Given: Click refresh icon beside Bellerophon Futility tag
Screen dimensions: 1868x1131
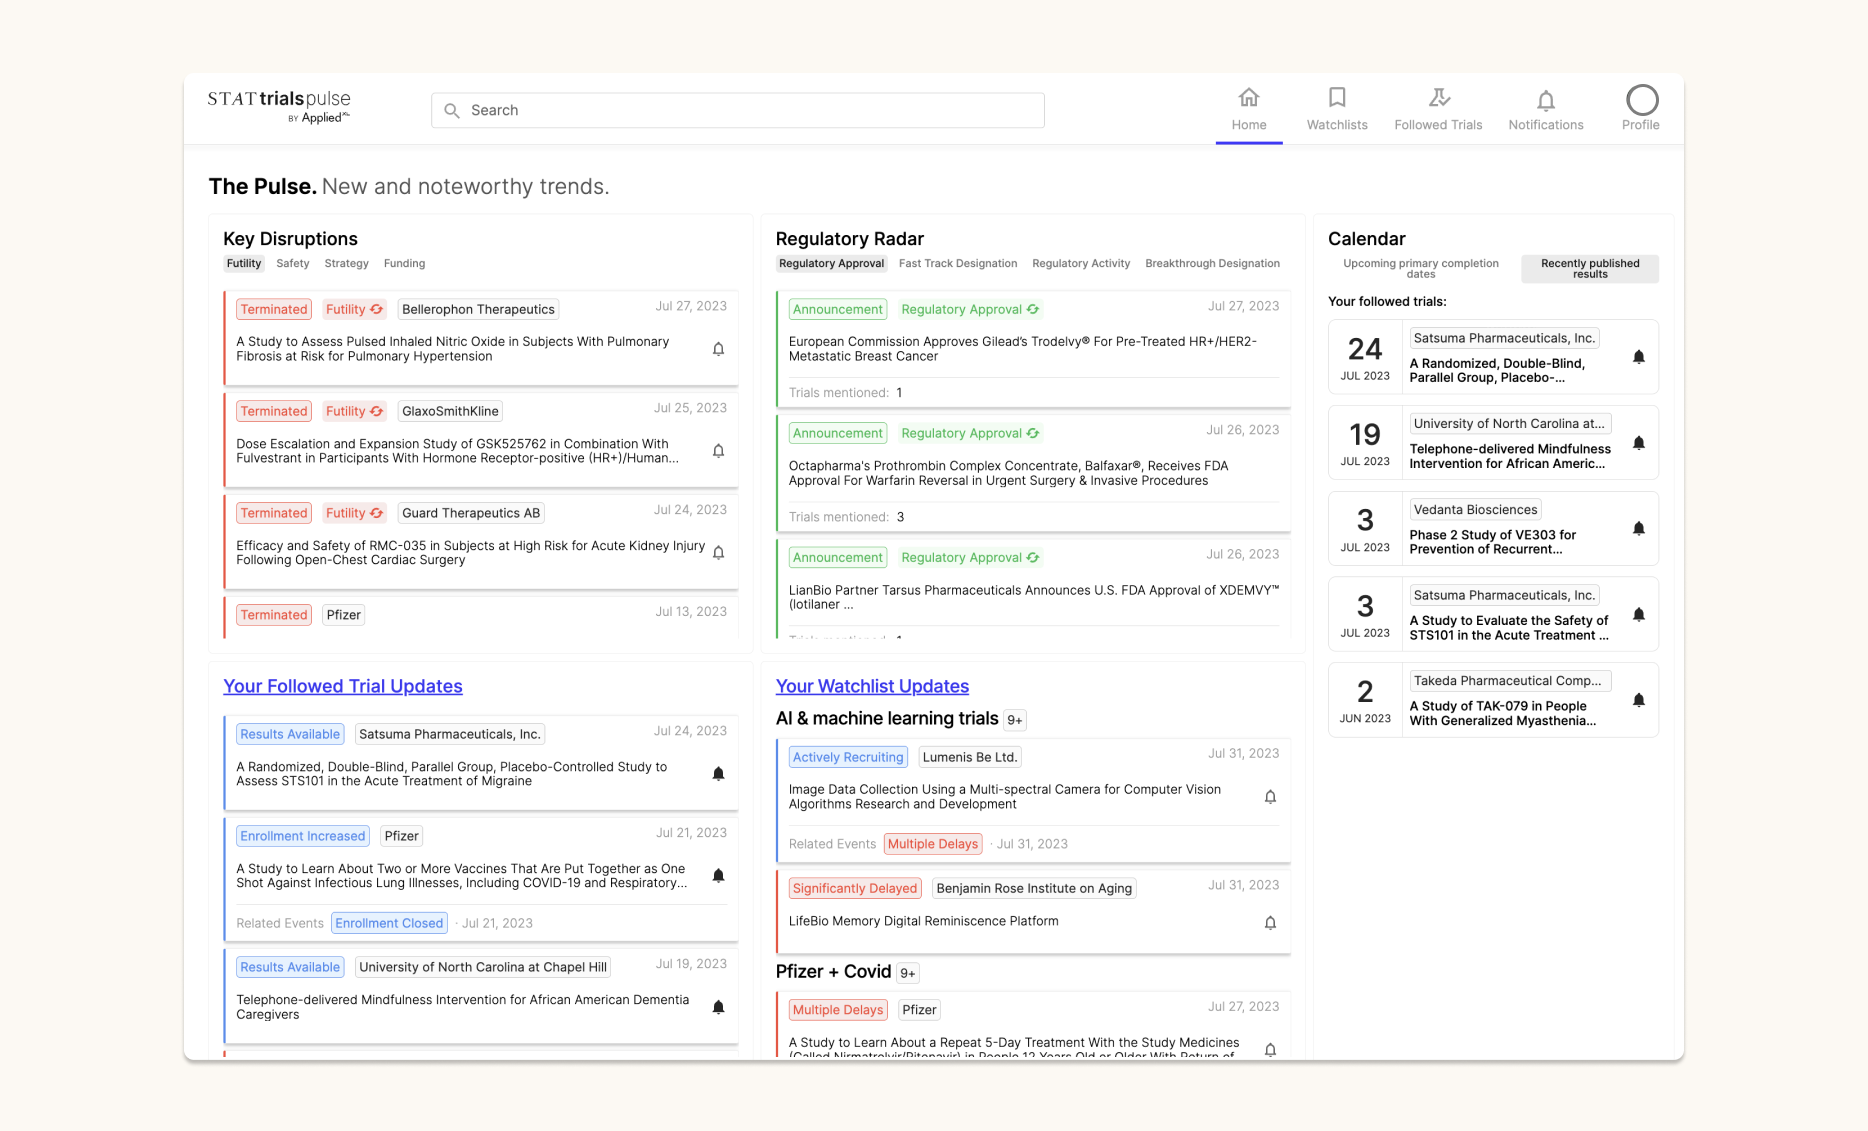Looking at the screenshot, I should tap(377, 310).
